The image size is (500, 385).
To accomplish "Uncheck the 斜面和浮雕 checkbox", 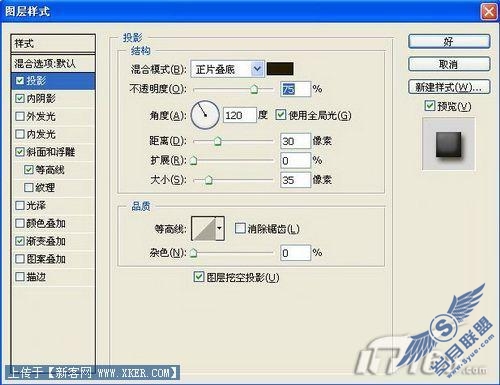I will [20, 152].
